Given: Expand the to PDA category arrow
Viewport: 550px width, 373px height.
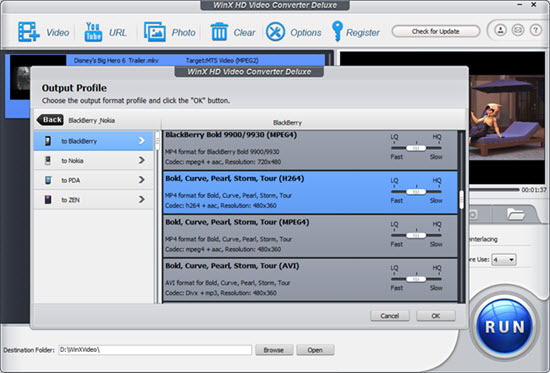Looking at the screenshot, I should (x=141, y=180).
